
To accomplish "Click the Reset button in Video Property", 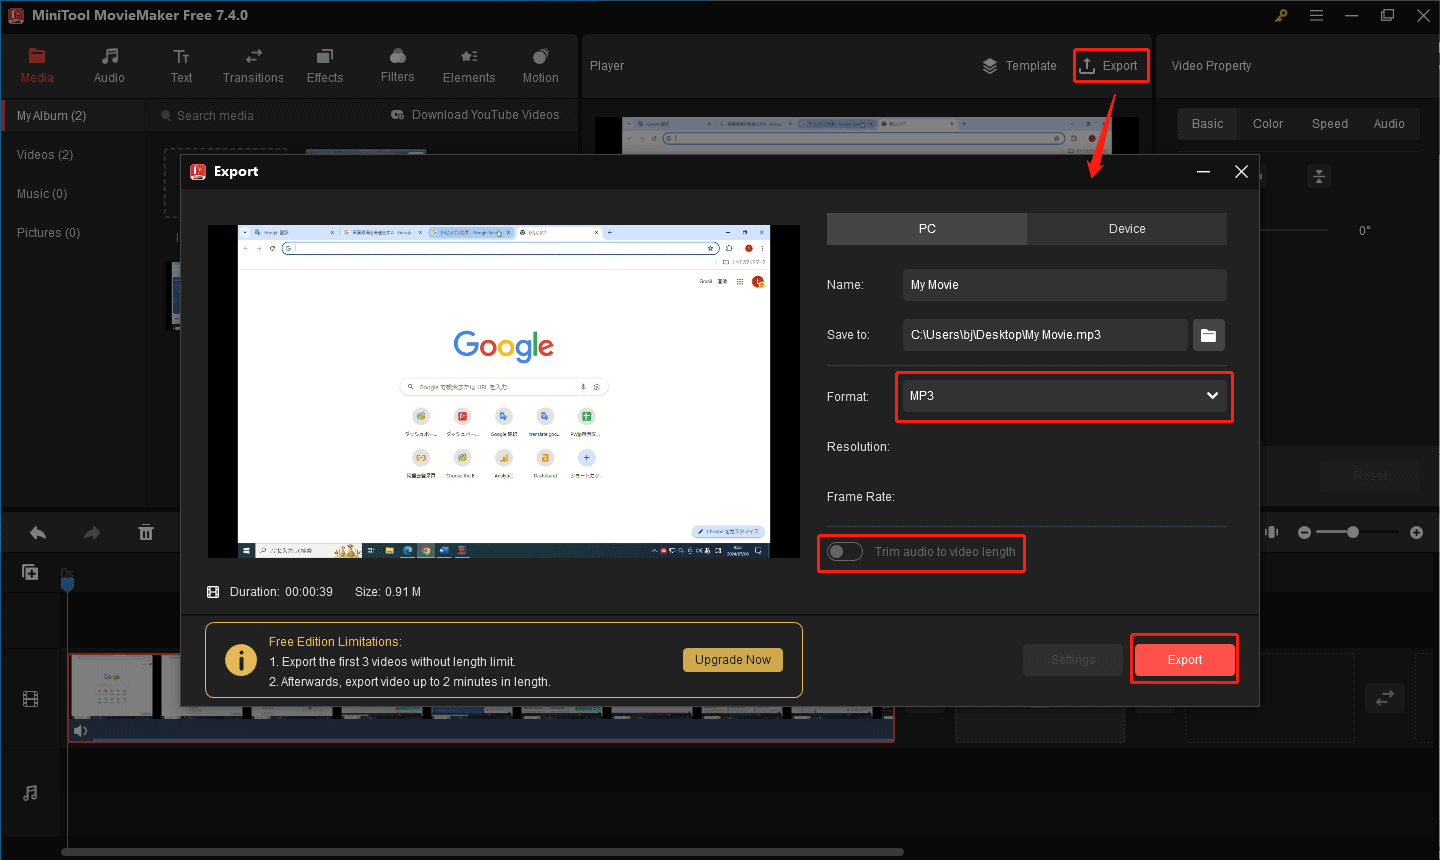I will [x=1370, y=476].
